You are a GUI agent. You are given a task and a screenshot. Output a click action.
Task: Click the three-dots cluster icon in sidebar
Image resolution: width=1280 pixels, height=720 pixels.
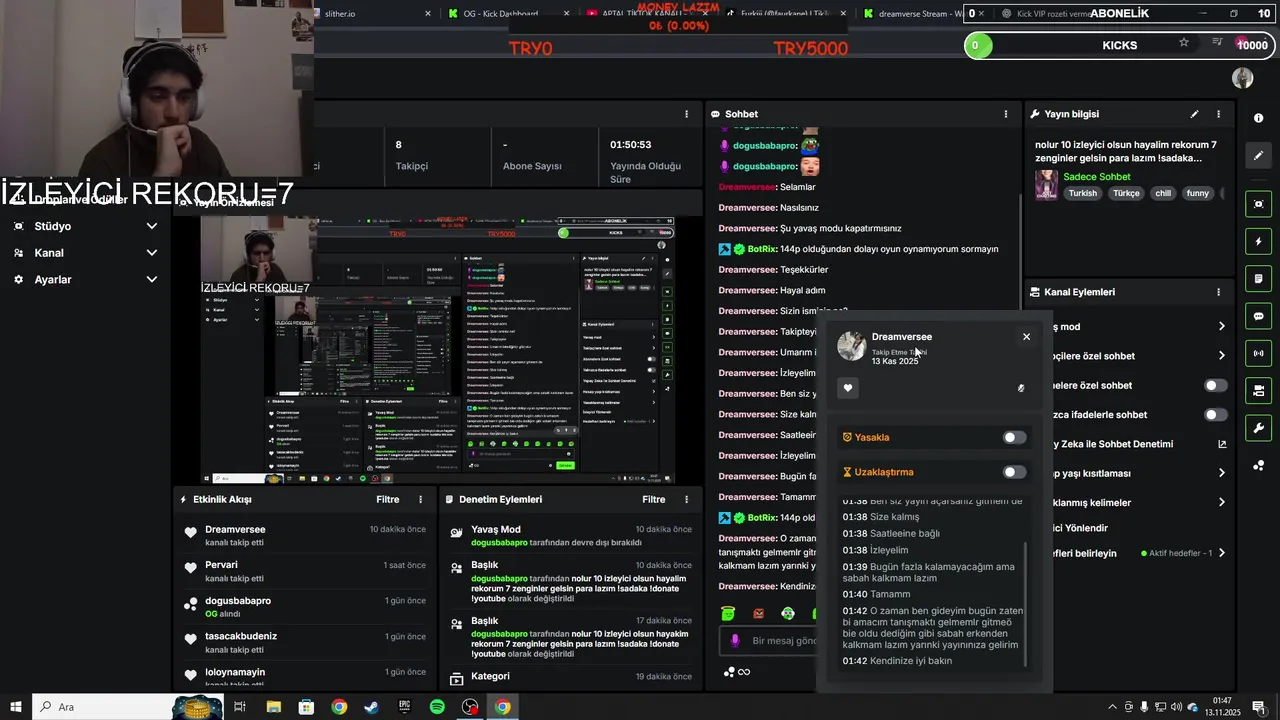tap(1258, 465)
